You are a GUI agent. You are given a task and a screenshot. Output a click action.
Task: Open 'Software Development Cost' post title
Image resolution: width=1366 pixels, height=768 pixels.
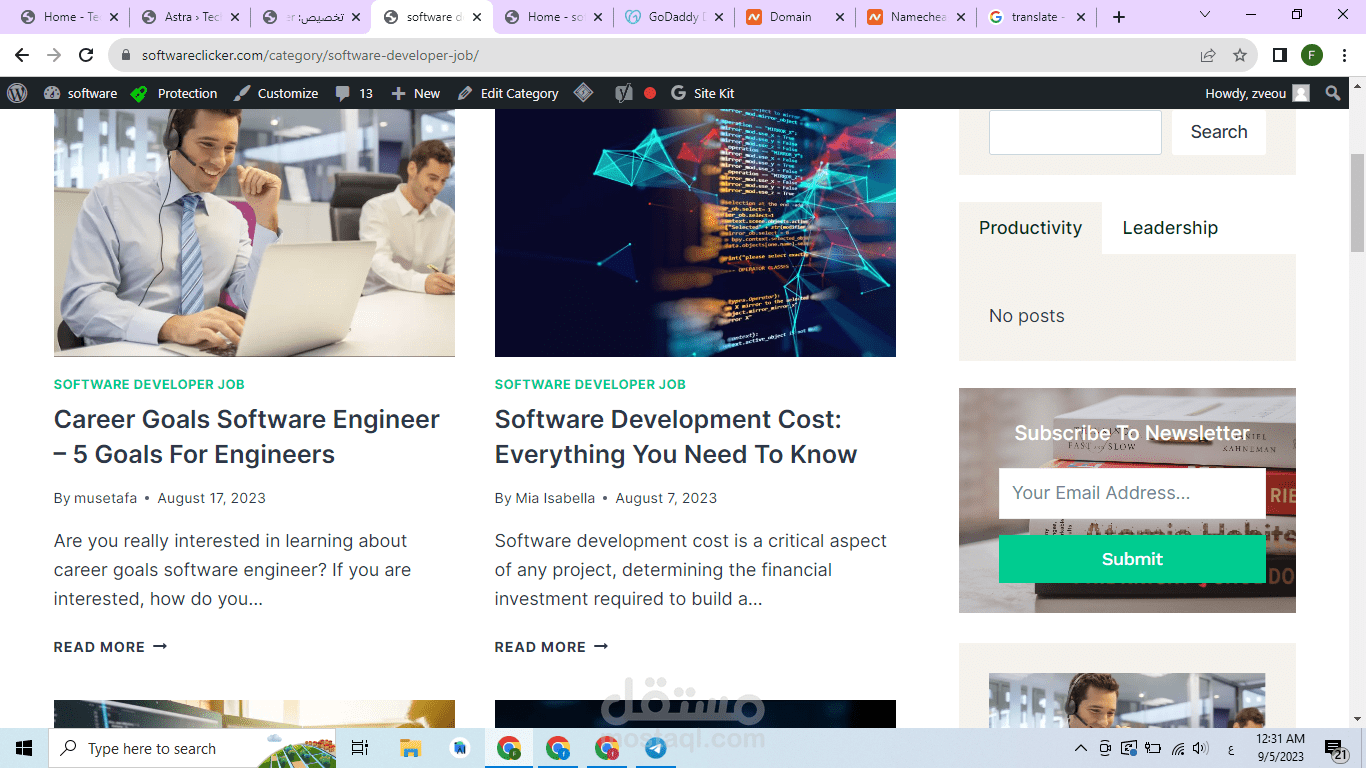tap(676, 437)
